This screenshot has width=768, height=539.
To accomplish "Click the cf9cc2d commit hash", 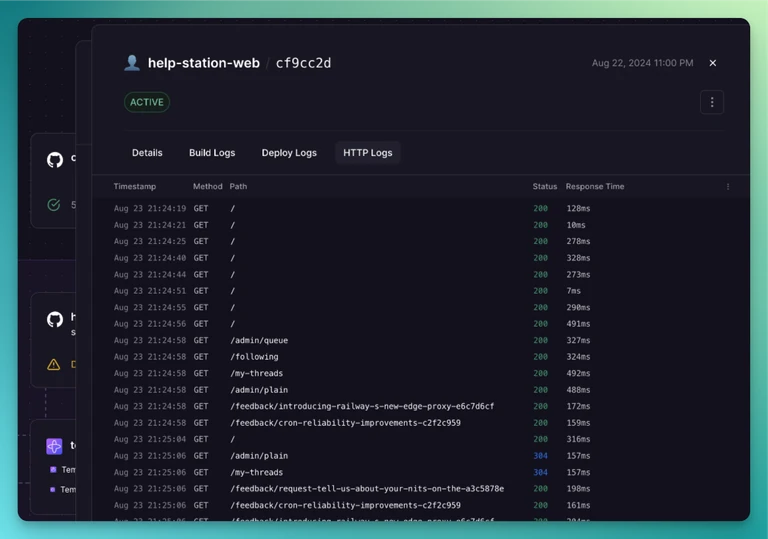I will click(303, 63).
